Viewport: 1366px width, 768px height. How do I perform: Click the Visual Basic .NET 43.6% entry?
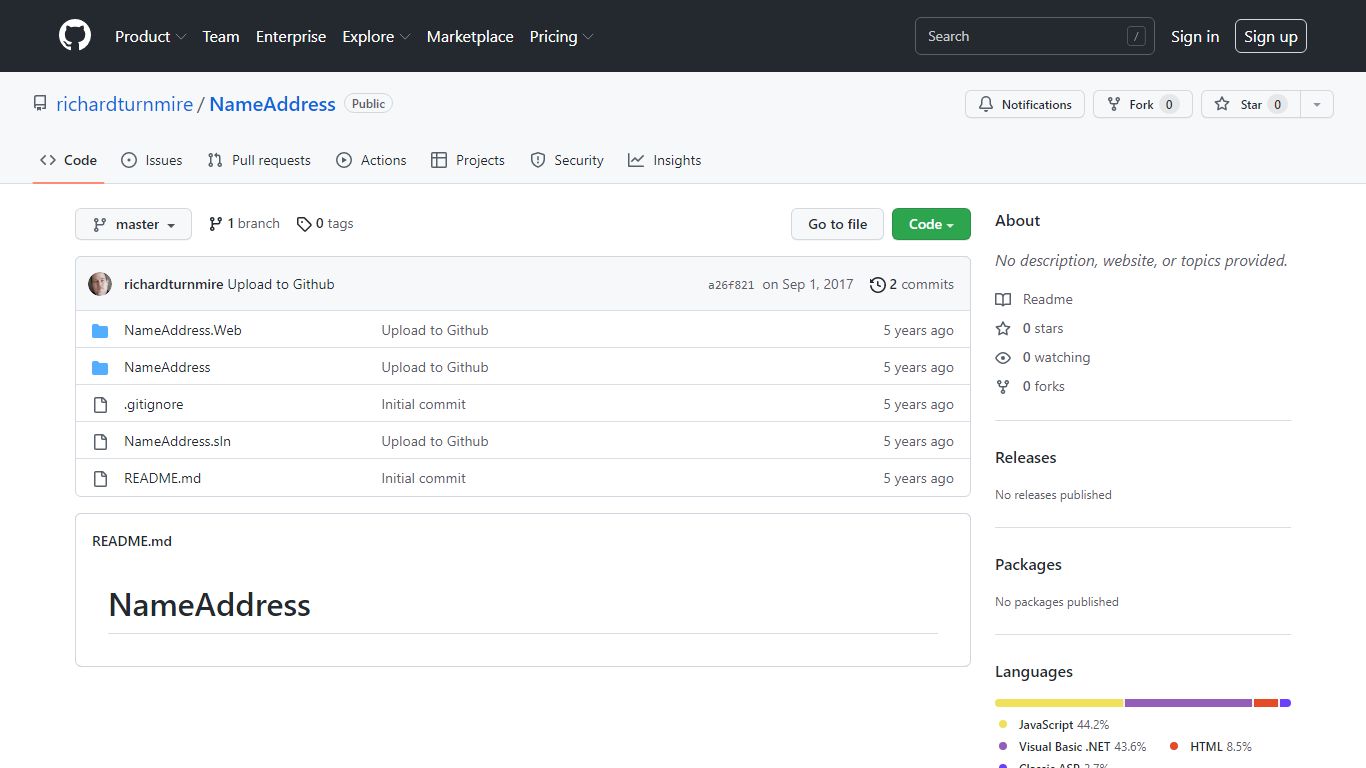pos(1072,746)
